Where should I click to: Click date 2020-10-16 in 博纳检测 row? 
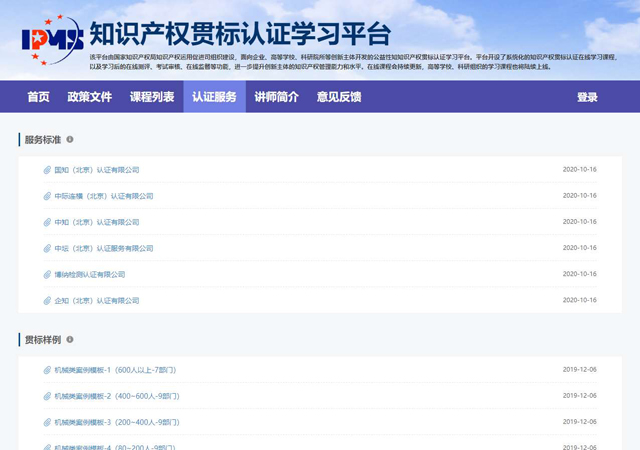(x=580, y=274)
